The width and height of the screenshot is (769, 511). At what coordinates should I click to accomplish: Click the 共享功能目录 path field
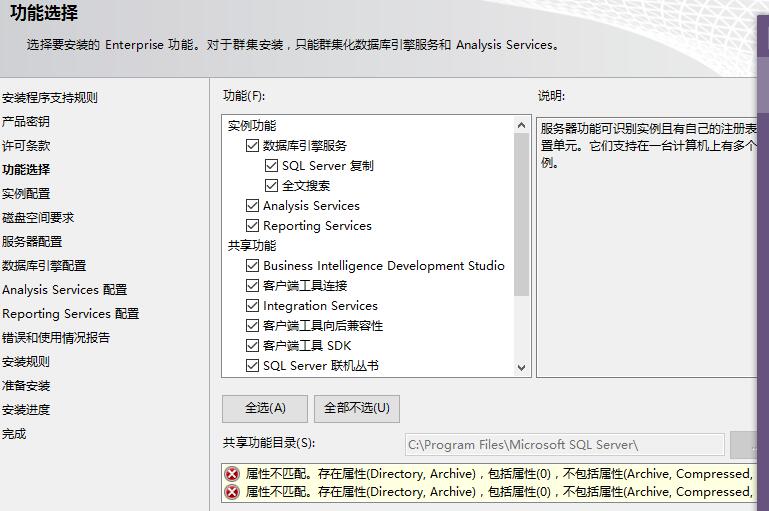coord(564,445)
